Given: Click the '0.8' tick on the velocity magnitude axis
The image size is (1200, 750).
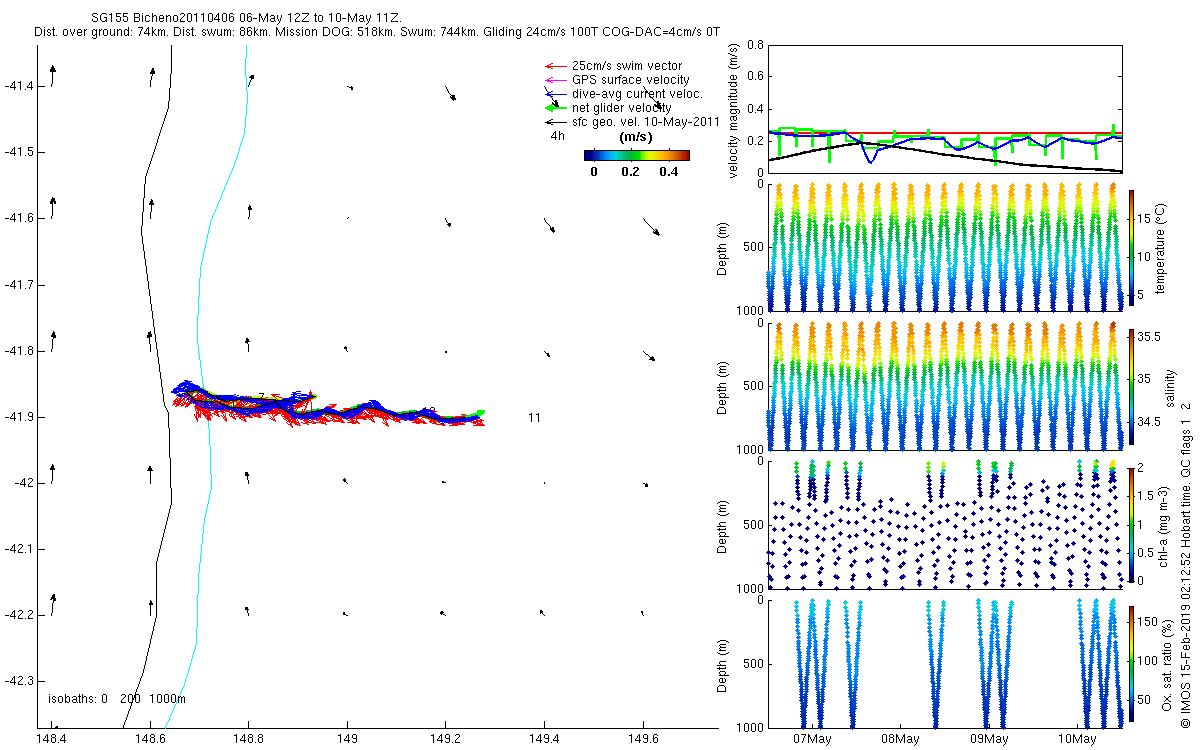Looking at the screenshot, I should pos(755,46).
